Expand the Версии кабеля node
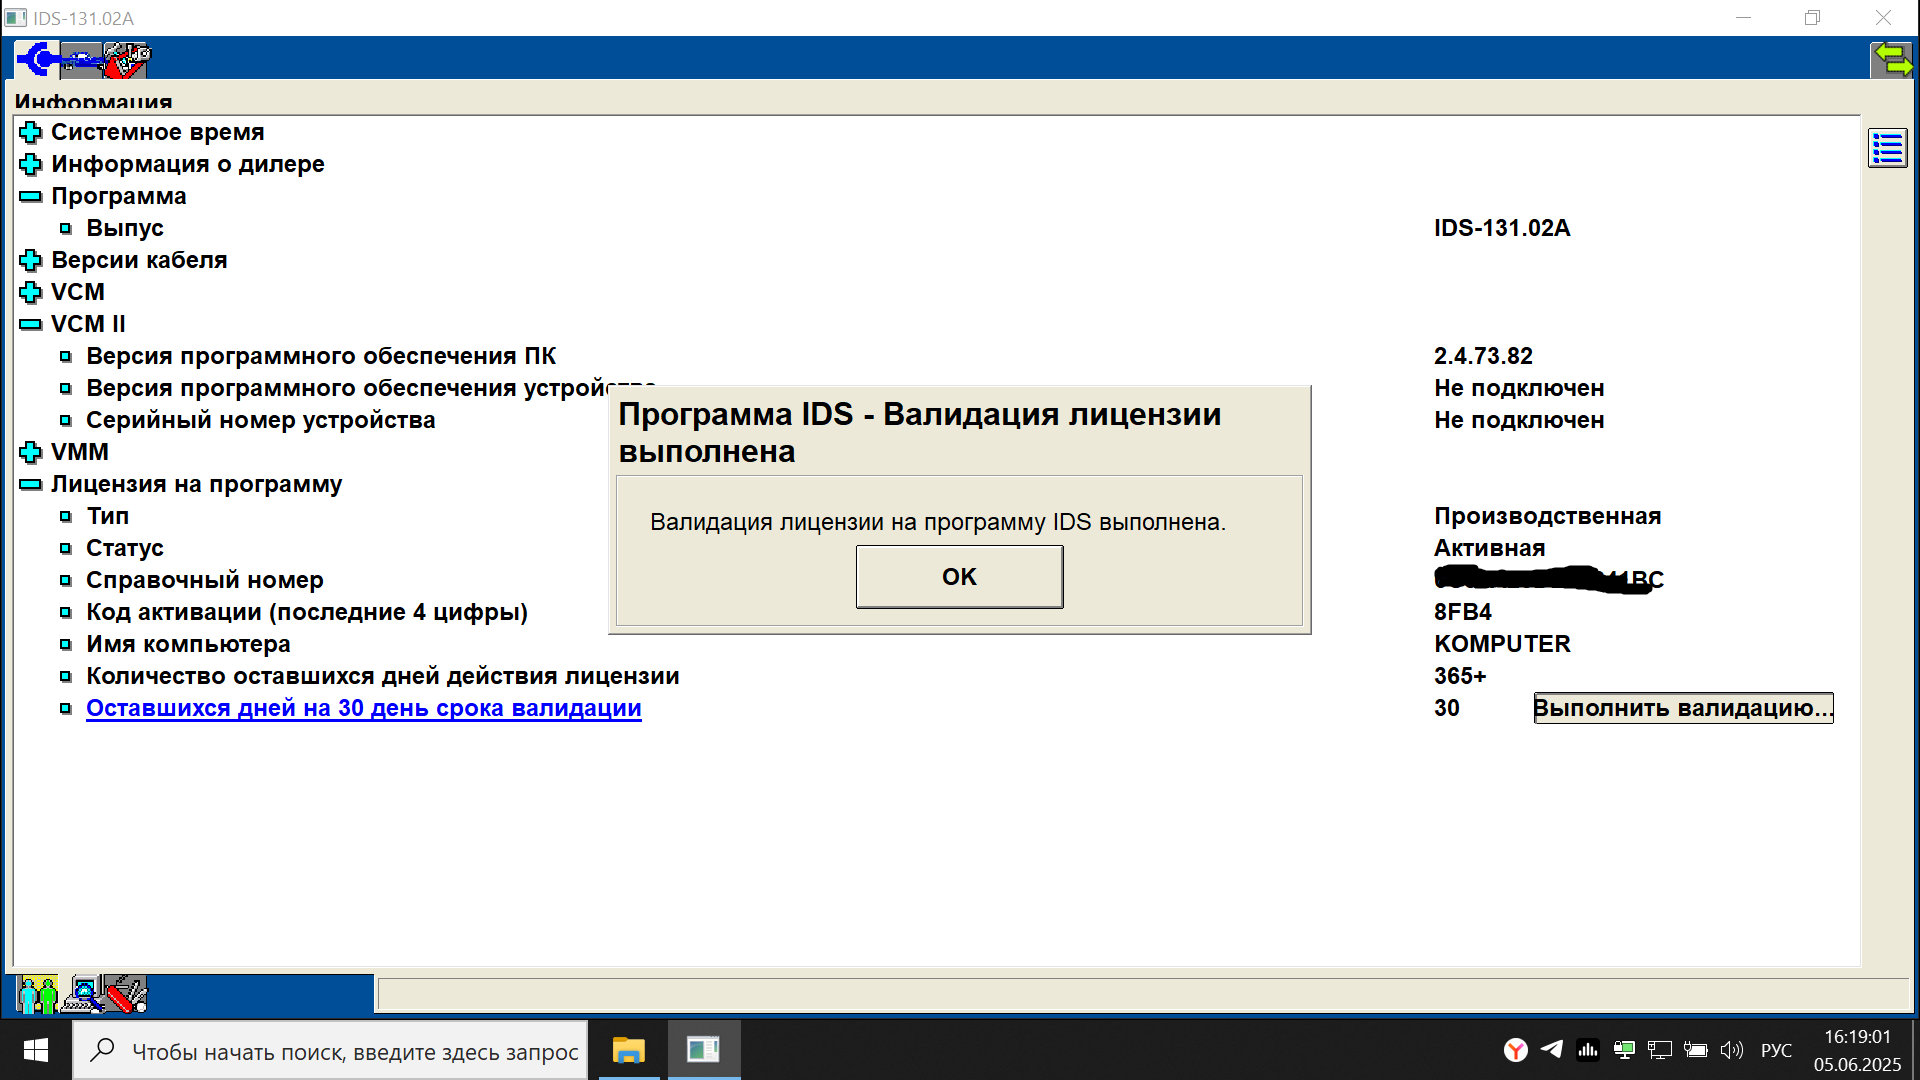Screen dimensions: 1920x1080 (31, 260)
